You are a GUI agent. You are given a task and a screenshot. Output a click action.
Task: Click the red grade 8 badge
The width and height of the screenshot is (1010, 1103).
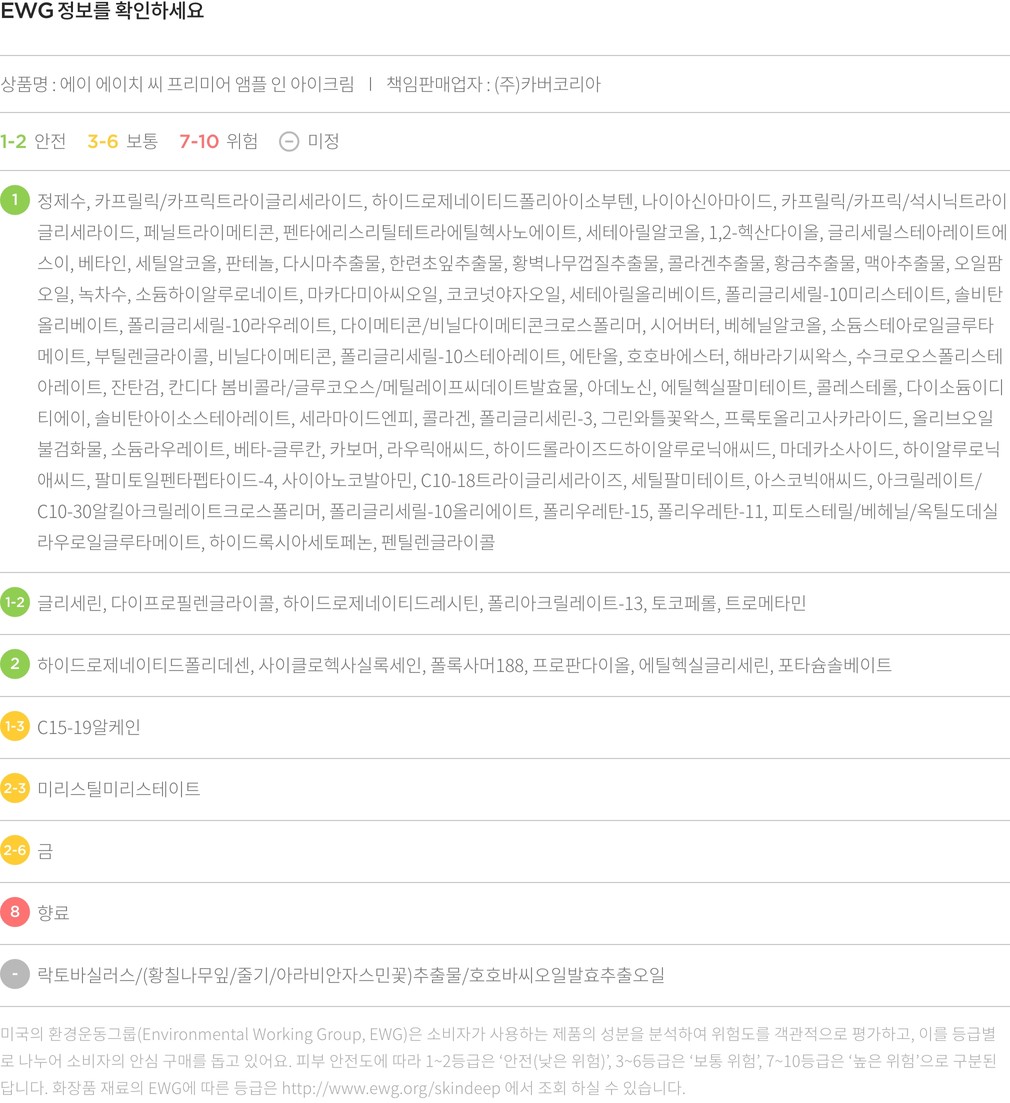click(x=15, y=913)
